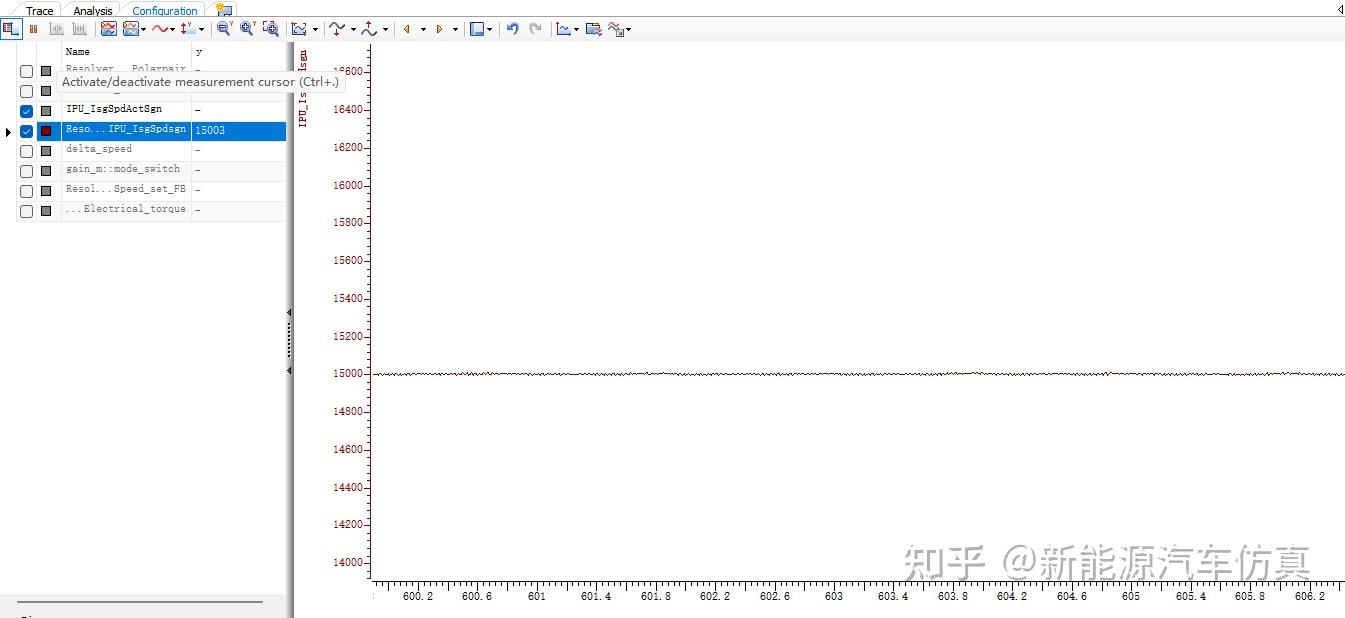Uncheck the IPU_IsgSpdActSgn signal checkbox
Viewport: 1345px width, 618px height.
click(x=25, y=110)
